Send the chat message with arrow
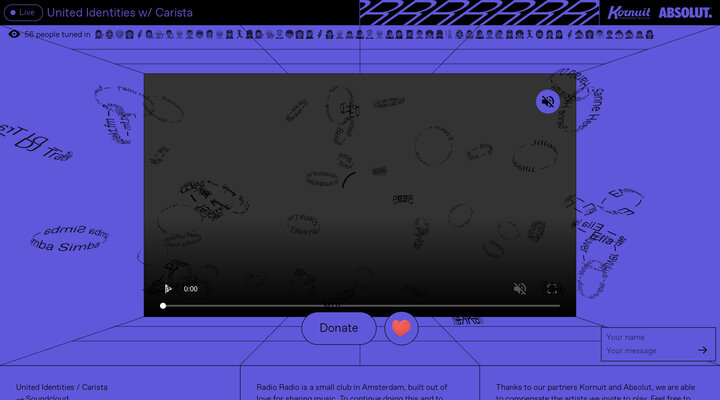 point(703,350)
